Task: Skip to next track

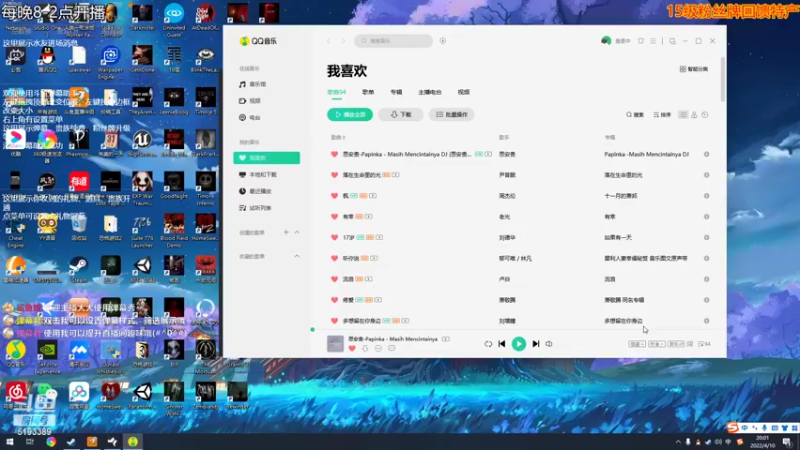Action: pos(536,344)
